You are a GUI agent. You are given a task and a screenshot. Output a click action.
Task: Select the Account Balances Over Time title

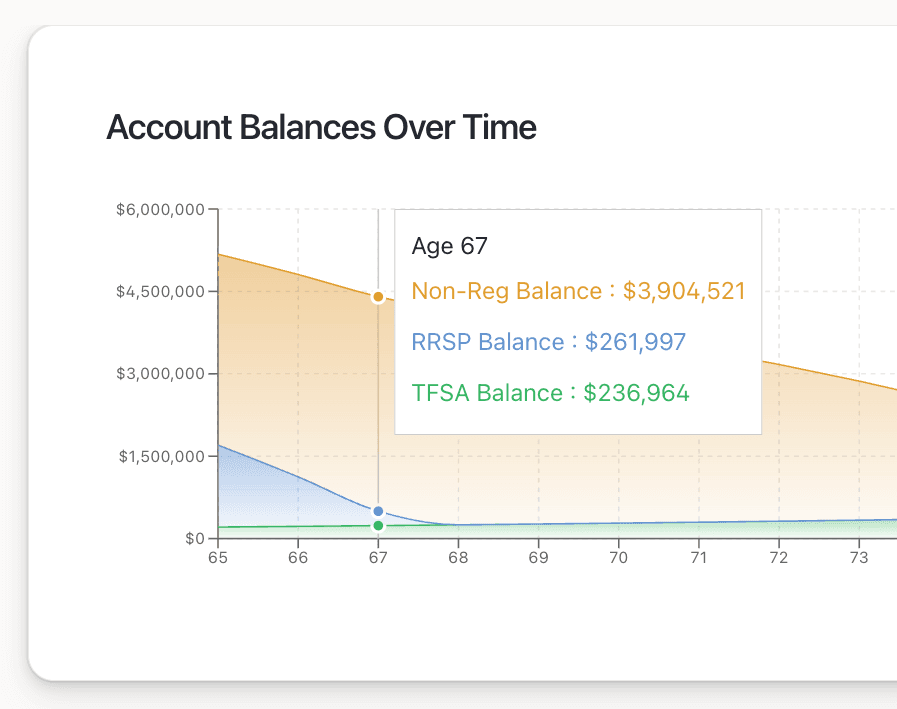(x=322, y=127)
